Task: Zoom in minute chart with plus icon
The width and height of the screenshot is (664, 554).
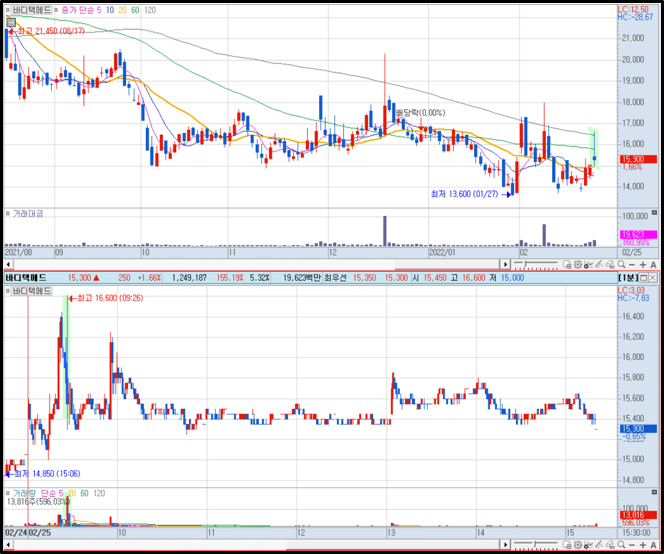Action: 643,544
